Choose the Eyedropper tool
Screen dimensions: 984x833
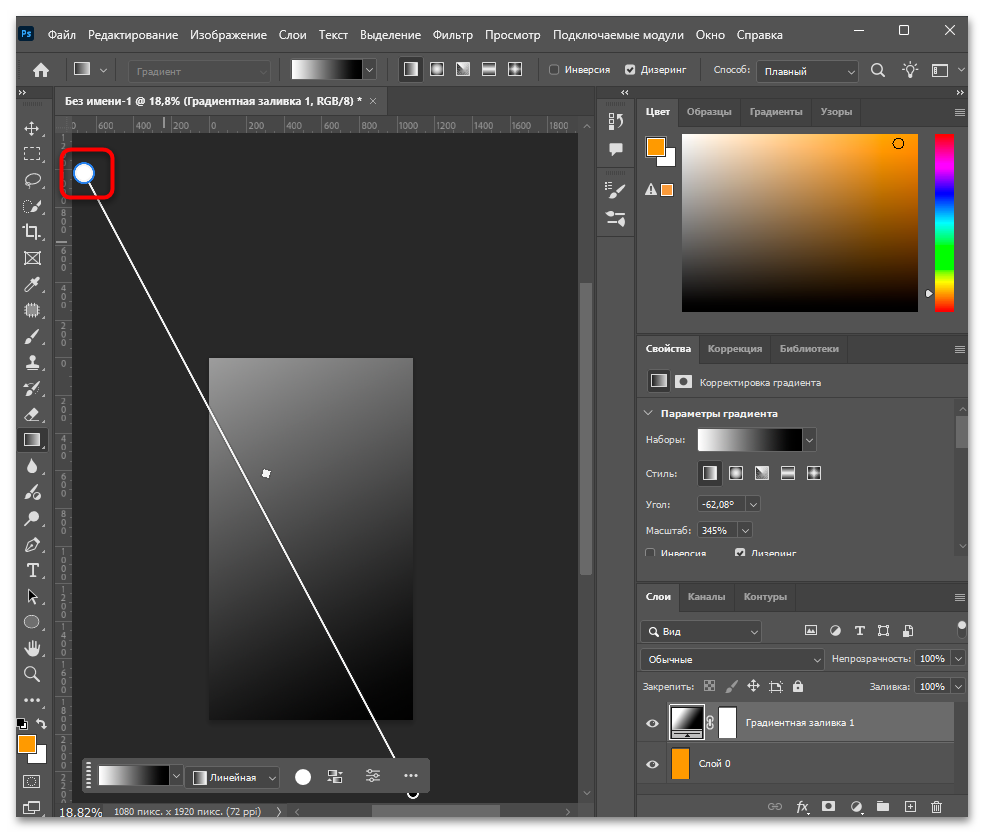point(32,284)
